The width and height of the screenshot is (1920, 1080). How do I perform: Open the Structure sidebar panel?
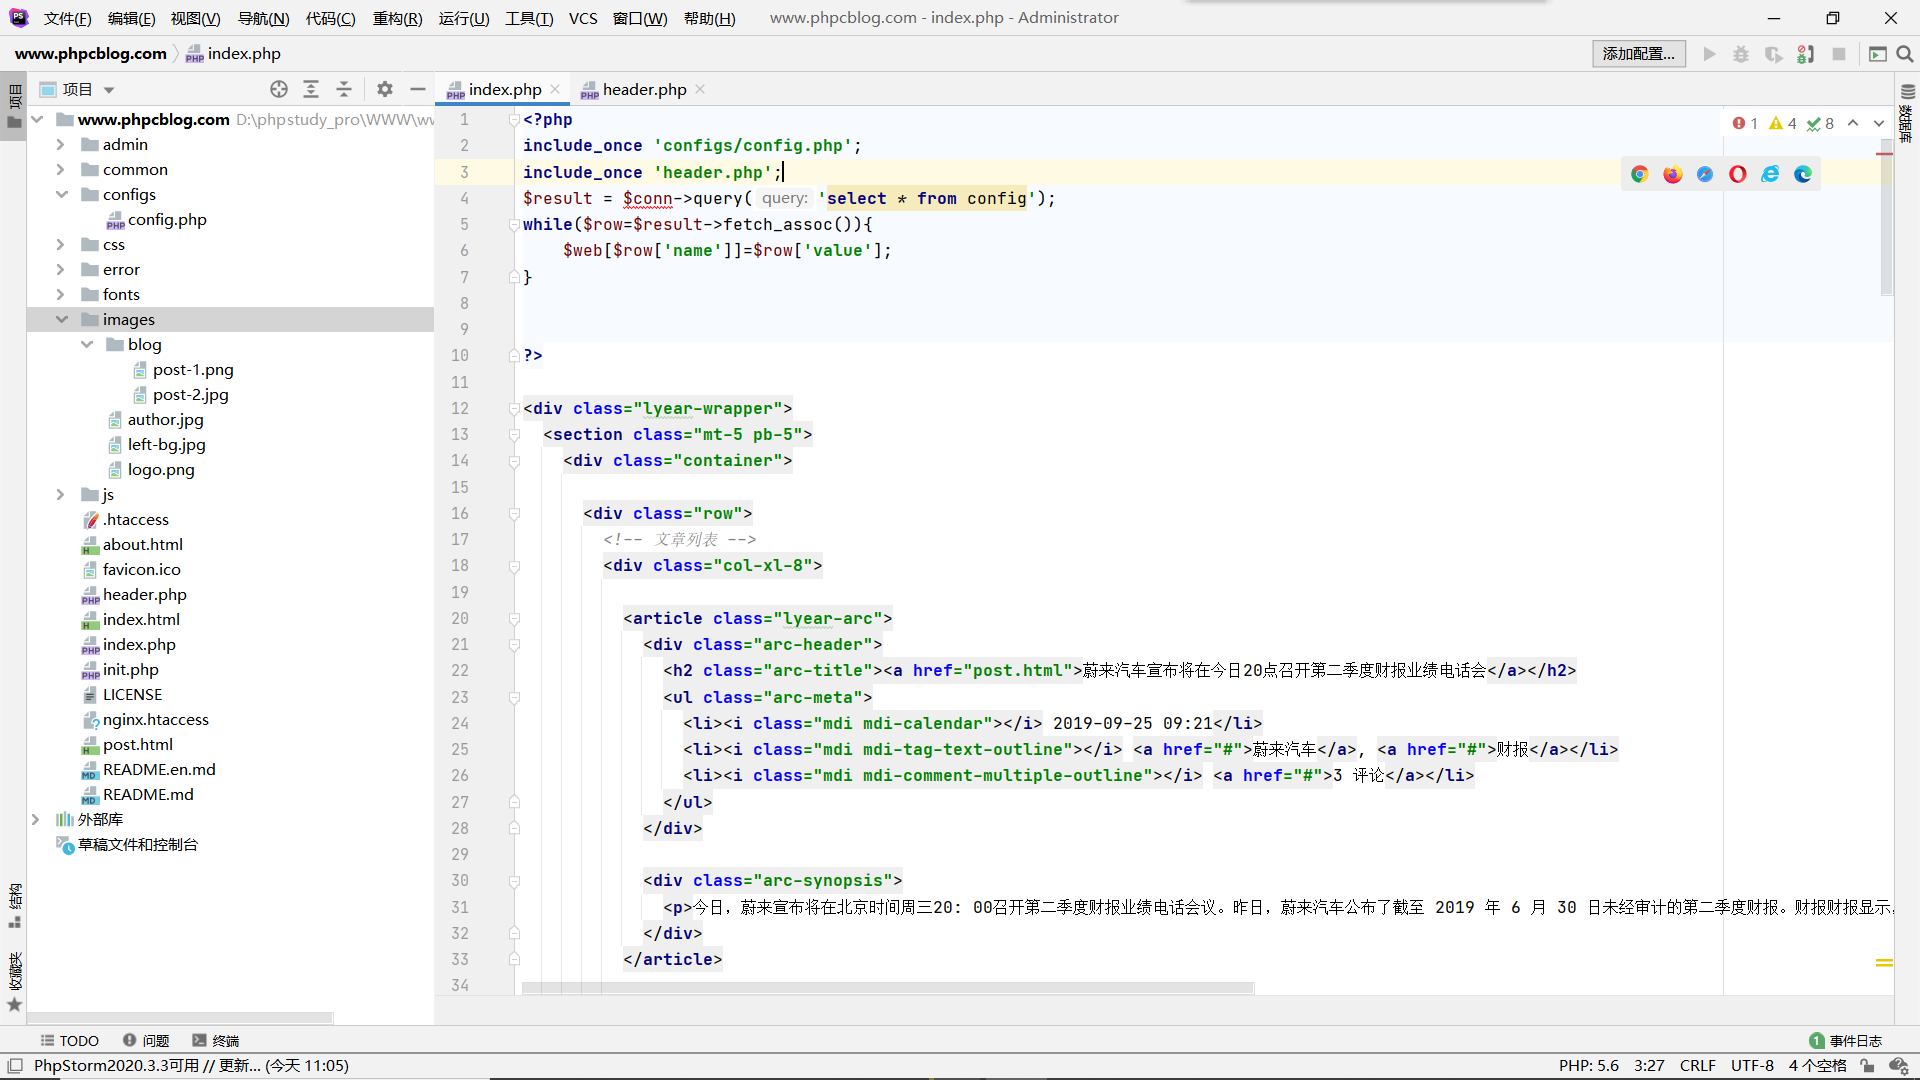[14, 905]
